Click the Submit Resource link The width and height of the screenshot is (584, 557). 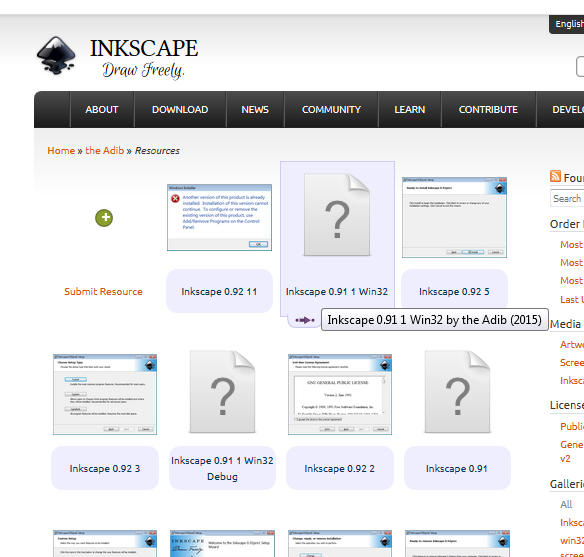point(103,292)
